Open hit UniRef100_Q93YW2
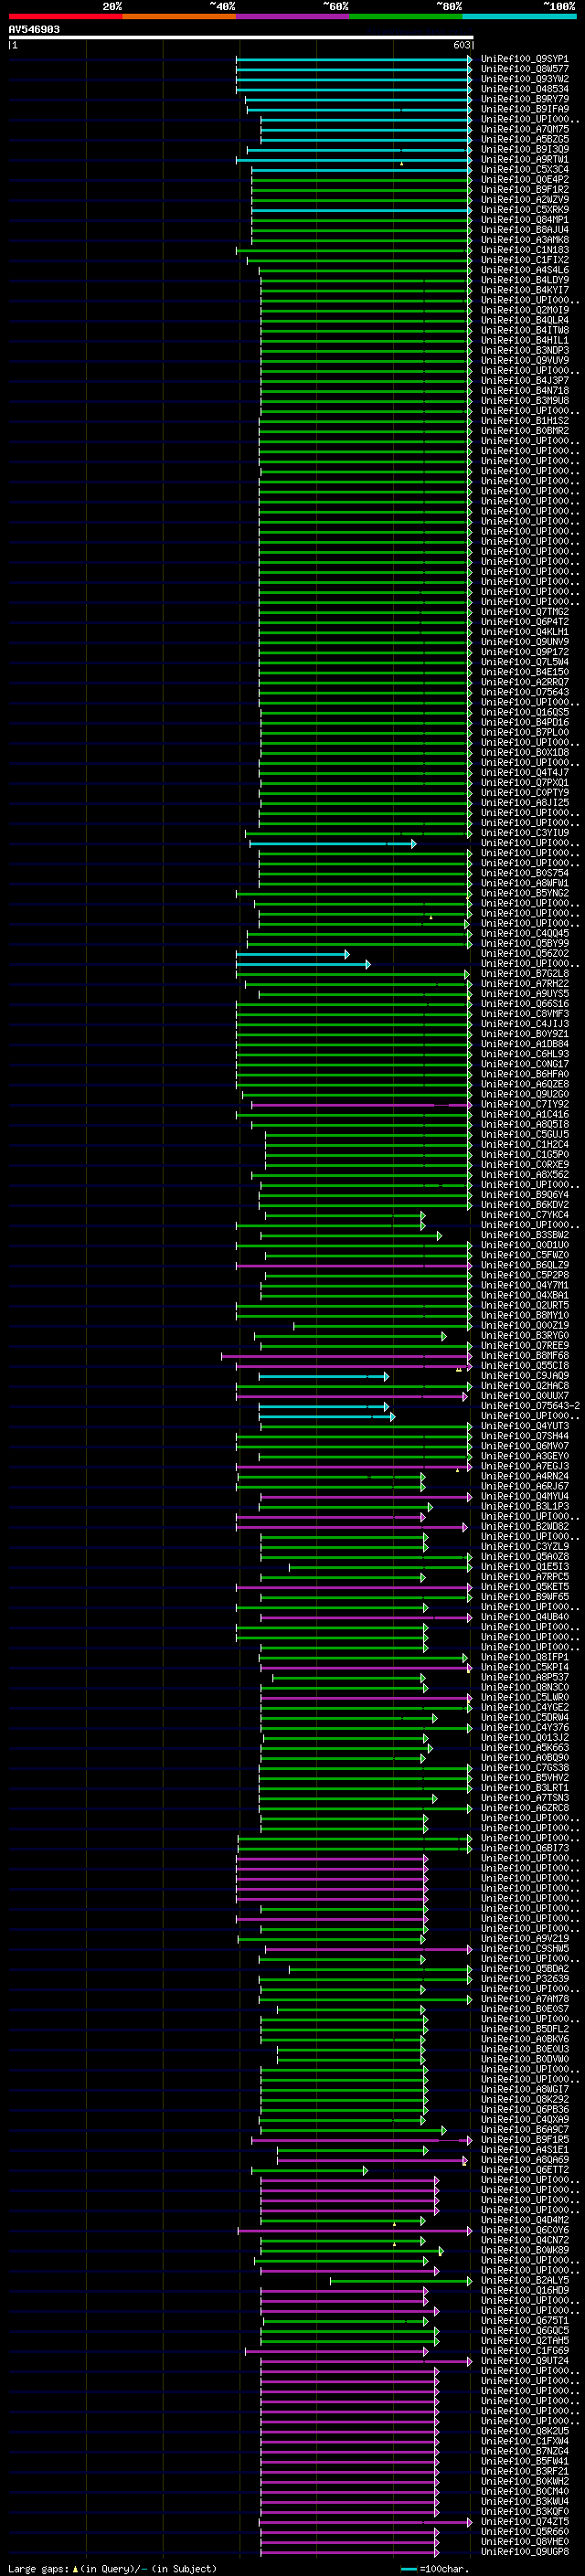This screenshot has height=2576, width=585. click(524, 79)
